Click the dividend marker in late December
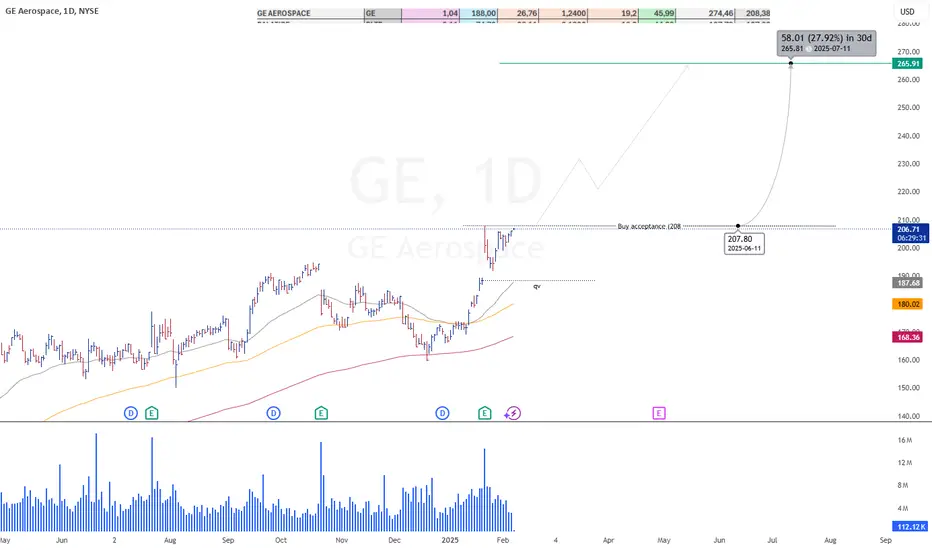932x550 pixels. [442, 413]
